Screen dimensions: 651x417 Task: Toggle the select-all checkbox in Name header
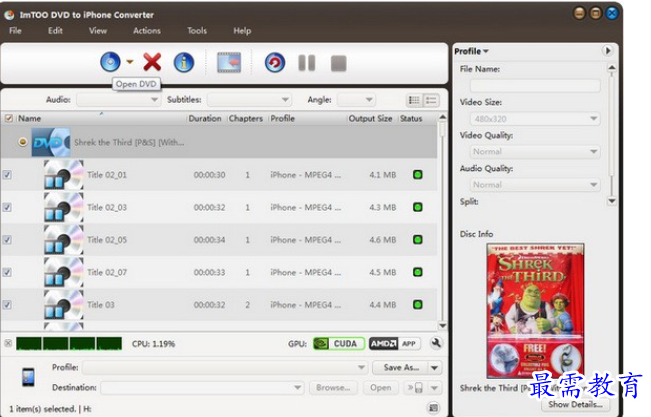pyautogui.click(x=8, y=118)
